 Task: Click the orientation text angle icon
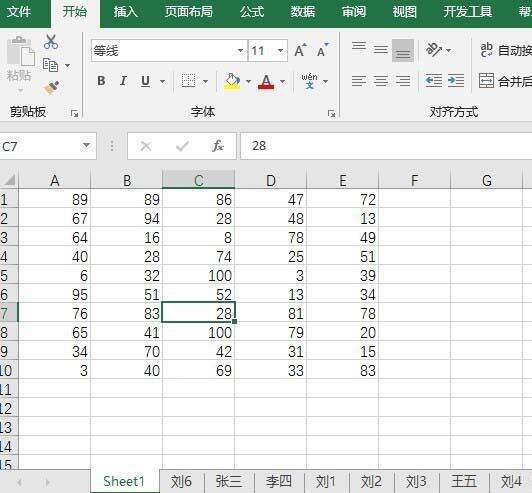click(434, 50)
